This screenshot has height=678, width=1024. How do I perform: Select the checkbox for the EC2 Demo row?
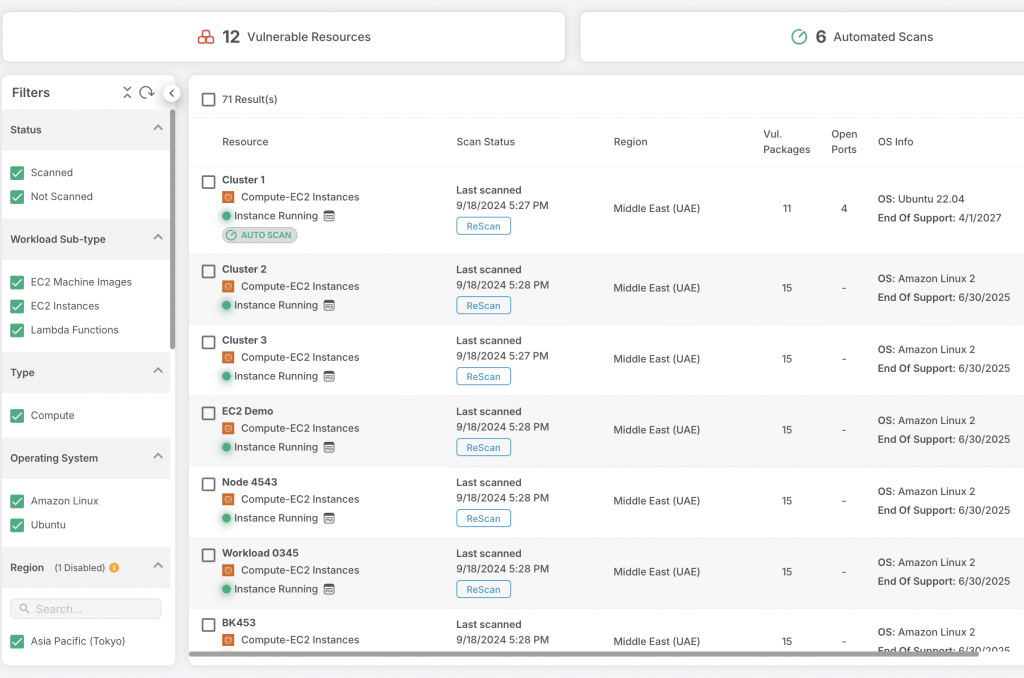tap(209, 413)
